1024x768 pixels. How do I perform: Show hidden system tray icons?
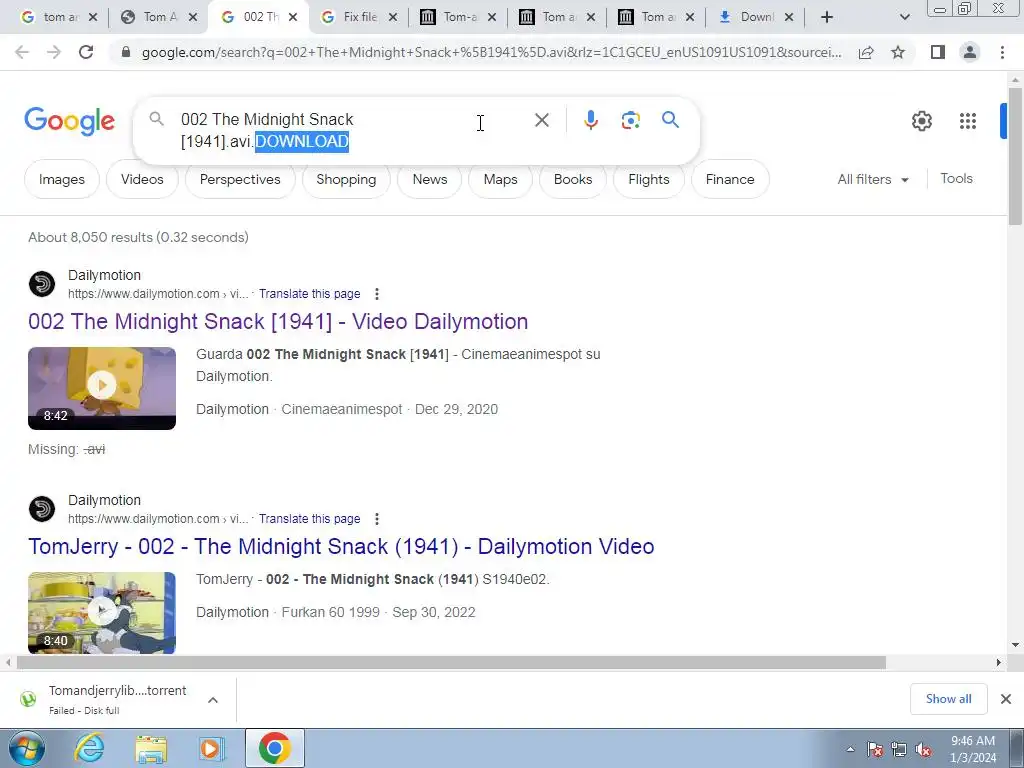[850, 750]
